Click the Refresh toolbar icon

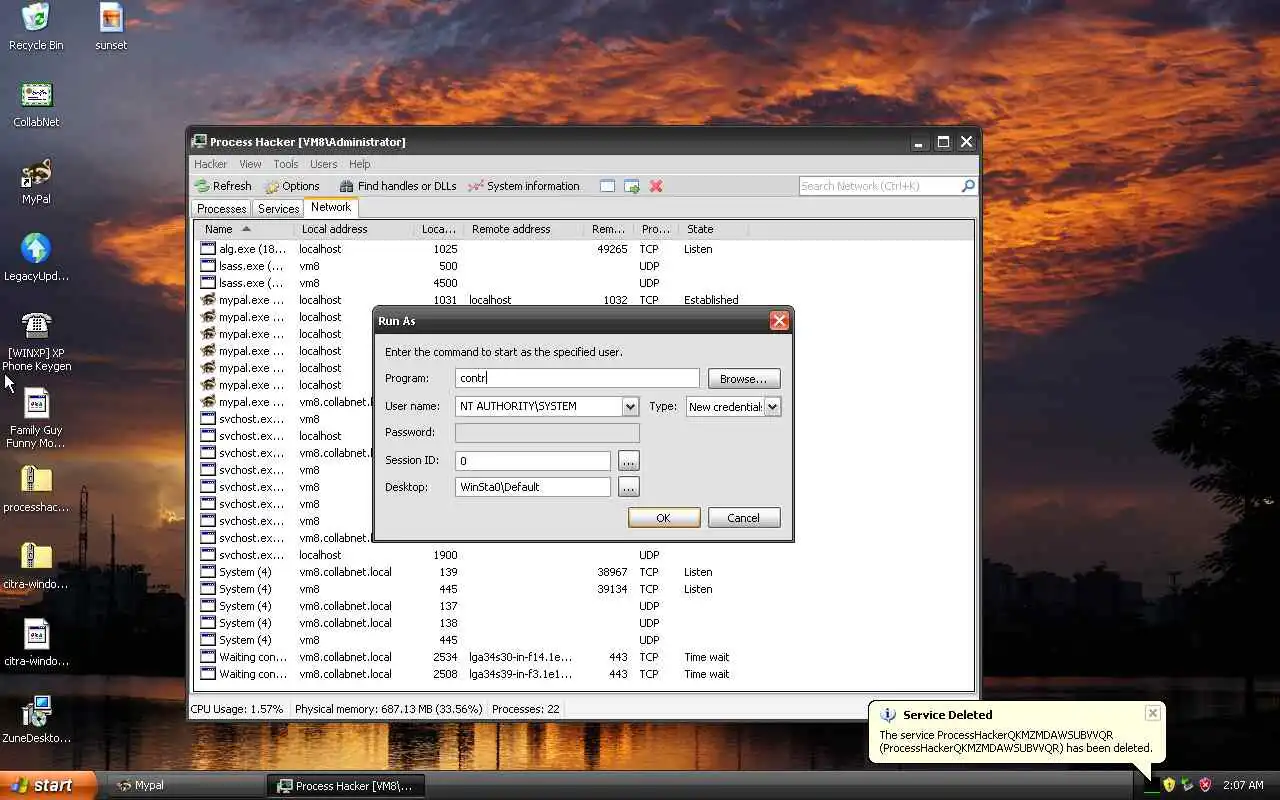[223, 186]
